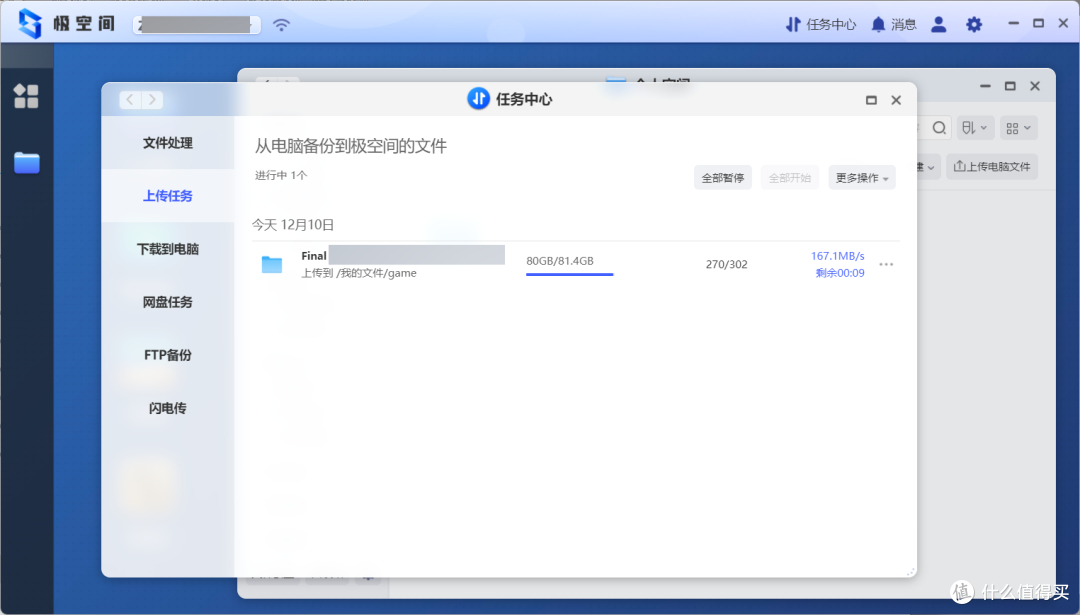Click the 任务中心 title transfer icon
Image resolution: width=1080 pixels, height=615 pixels.
pyautogui.click(x=478, y=98)
